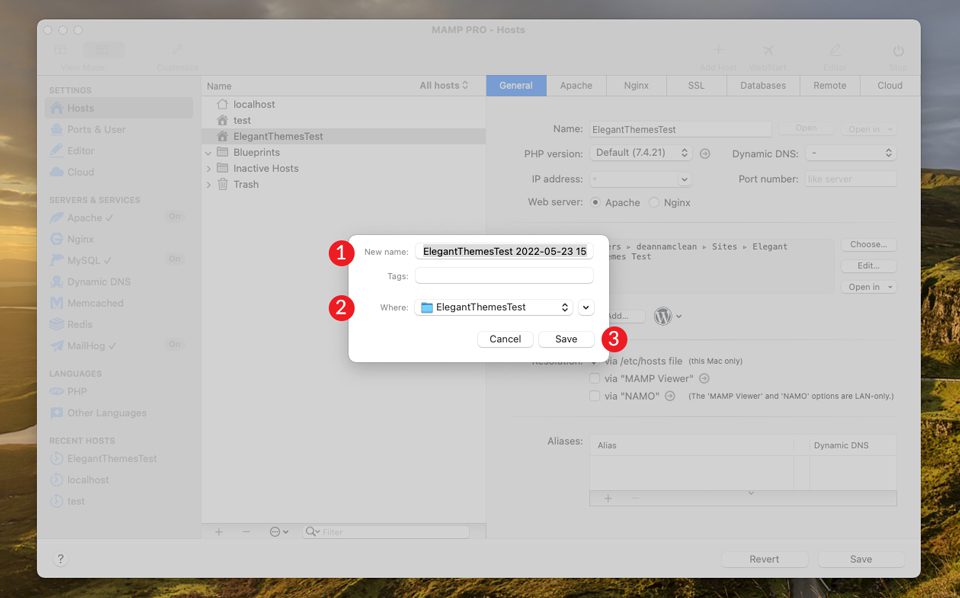This screenshot has height=598, width=960.
Task: Click Save in the dialog
Action: click(566, 339)
